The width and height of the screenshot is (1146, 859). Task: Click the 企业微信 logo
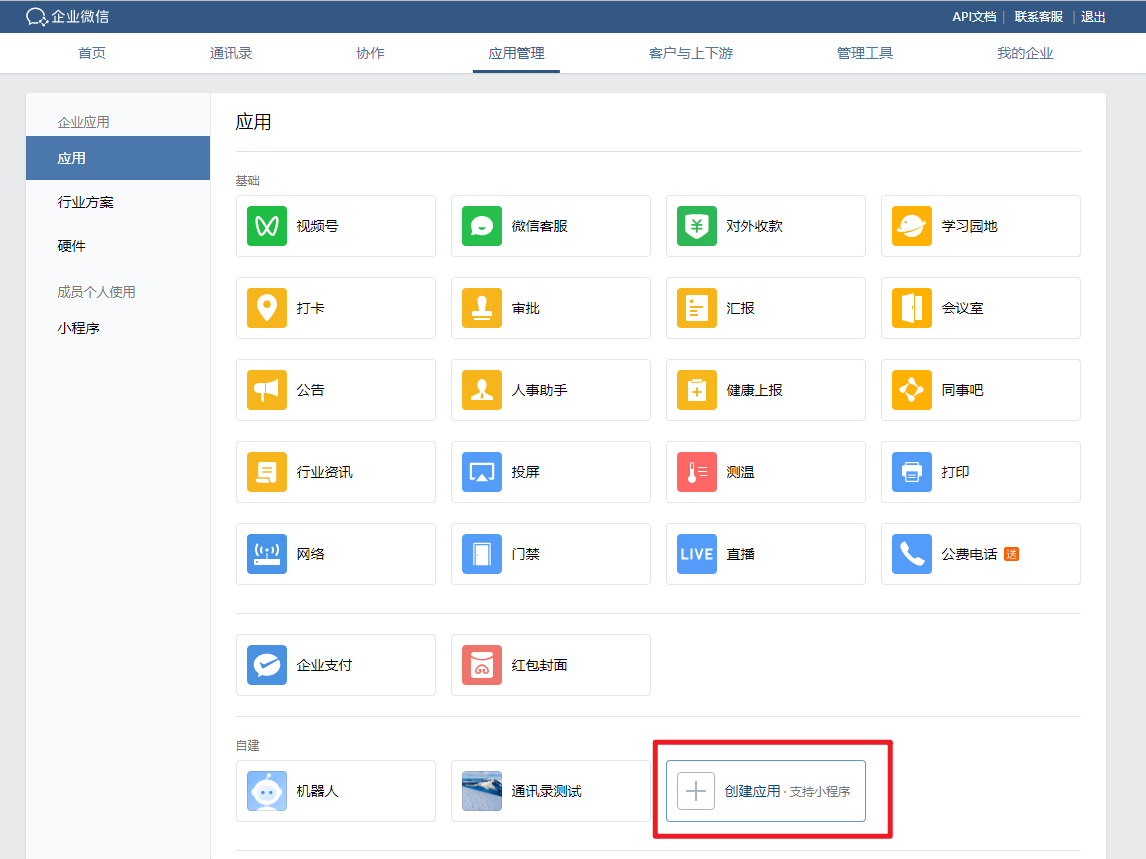[x=67, y=16]
